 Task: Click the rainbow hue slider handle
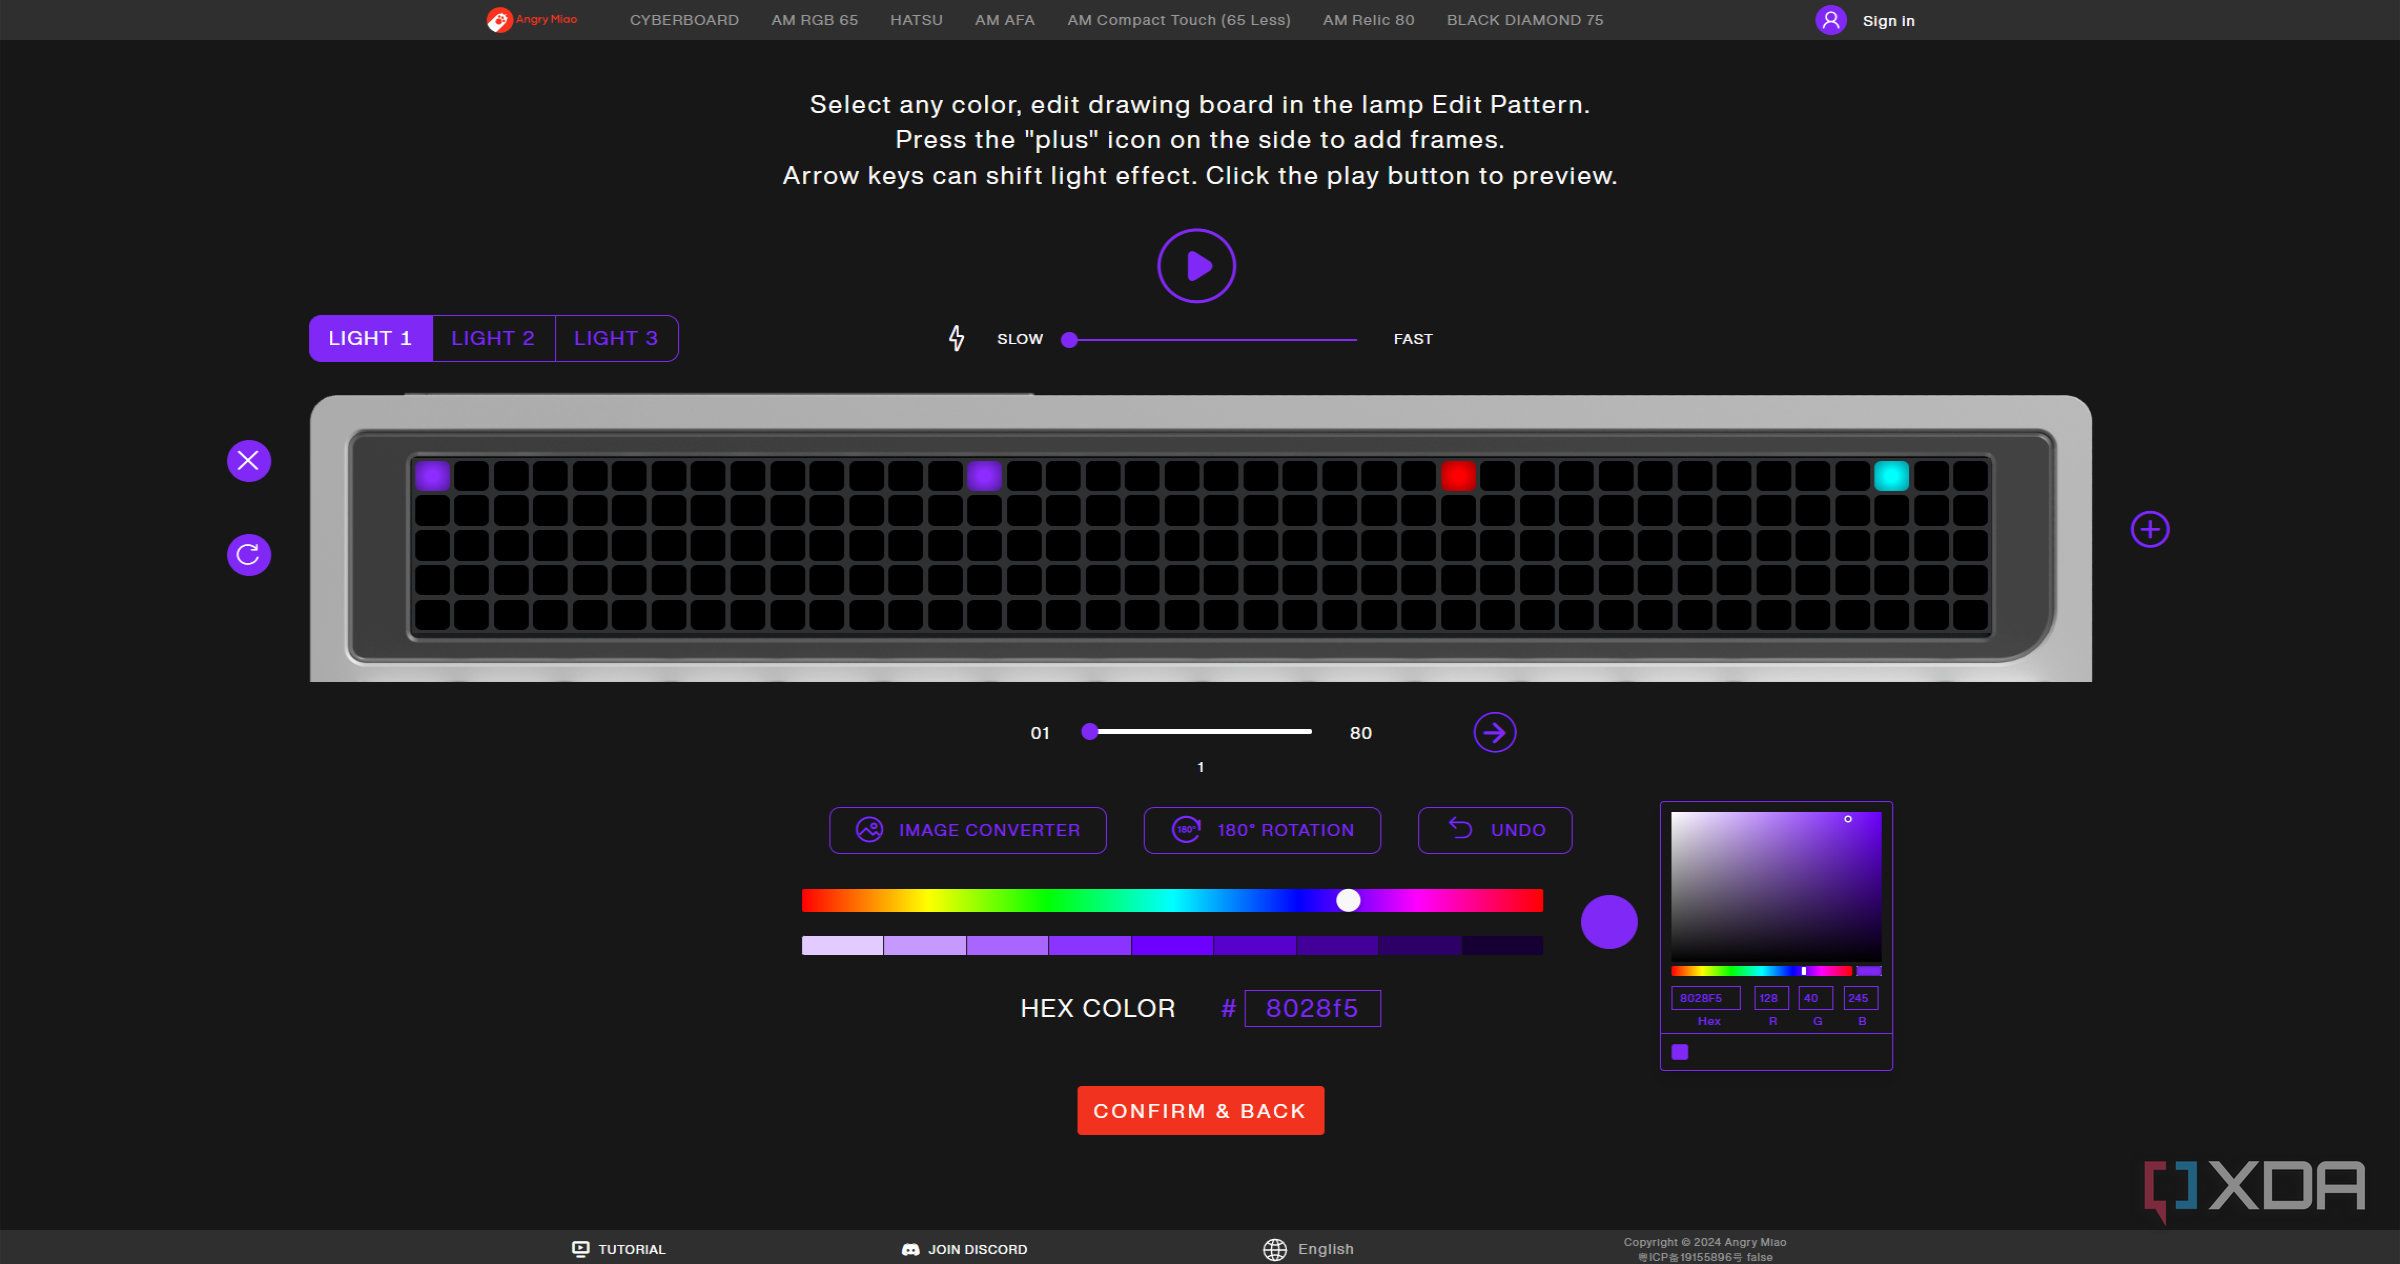click(1348, 900)
